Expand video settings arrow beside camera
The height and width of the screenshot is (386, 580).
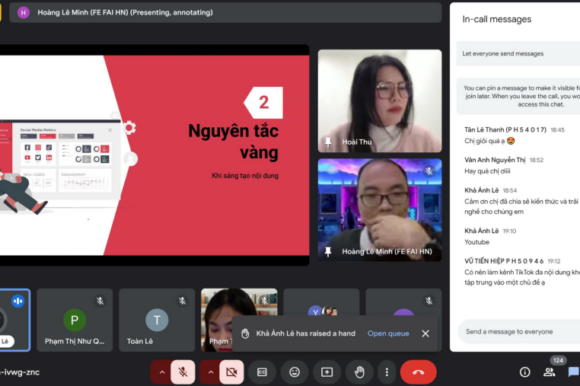point(210,372)
